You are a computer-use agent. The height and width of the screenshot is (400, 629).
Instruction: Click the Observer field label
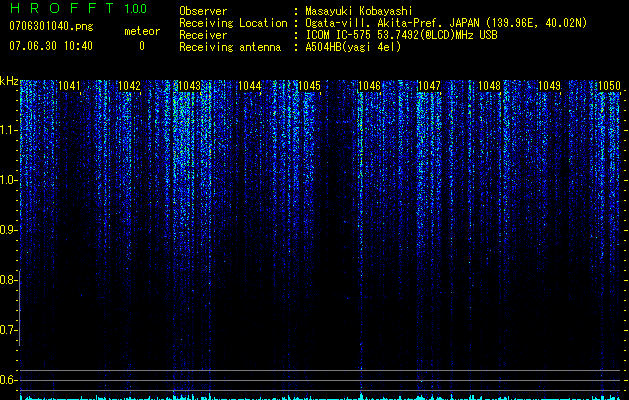tap(203, 11)
